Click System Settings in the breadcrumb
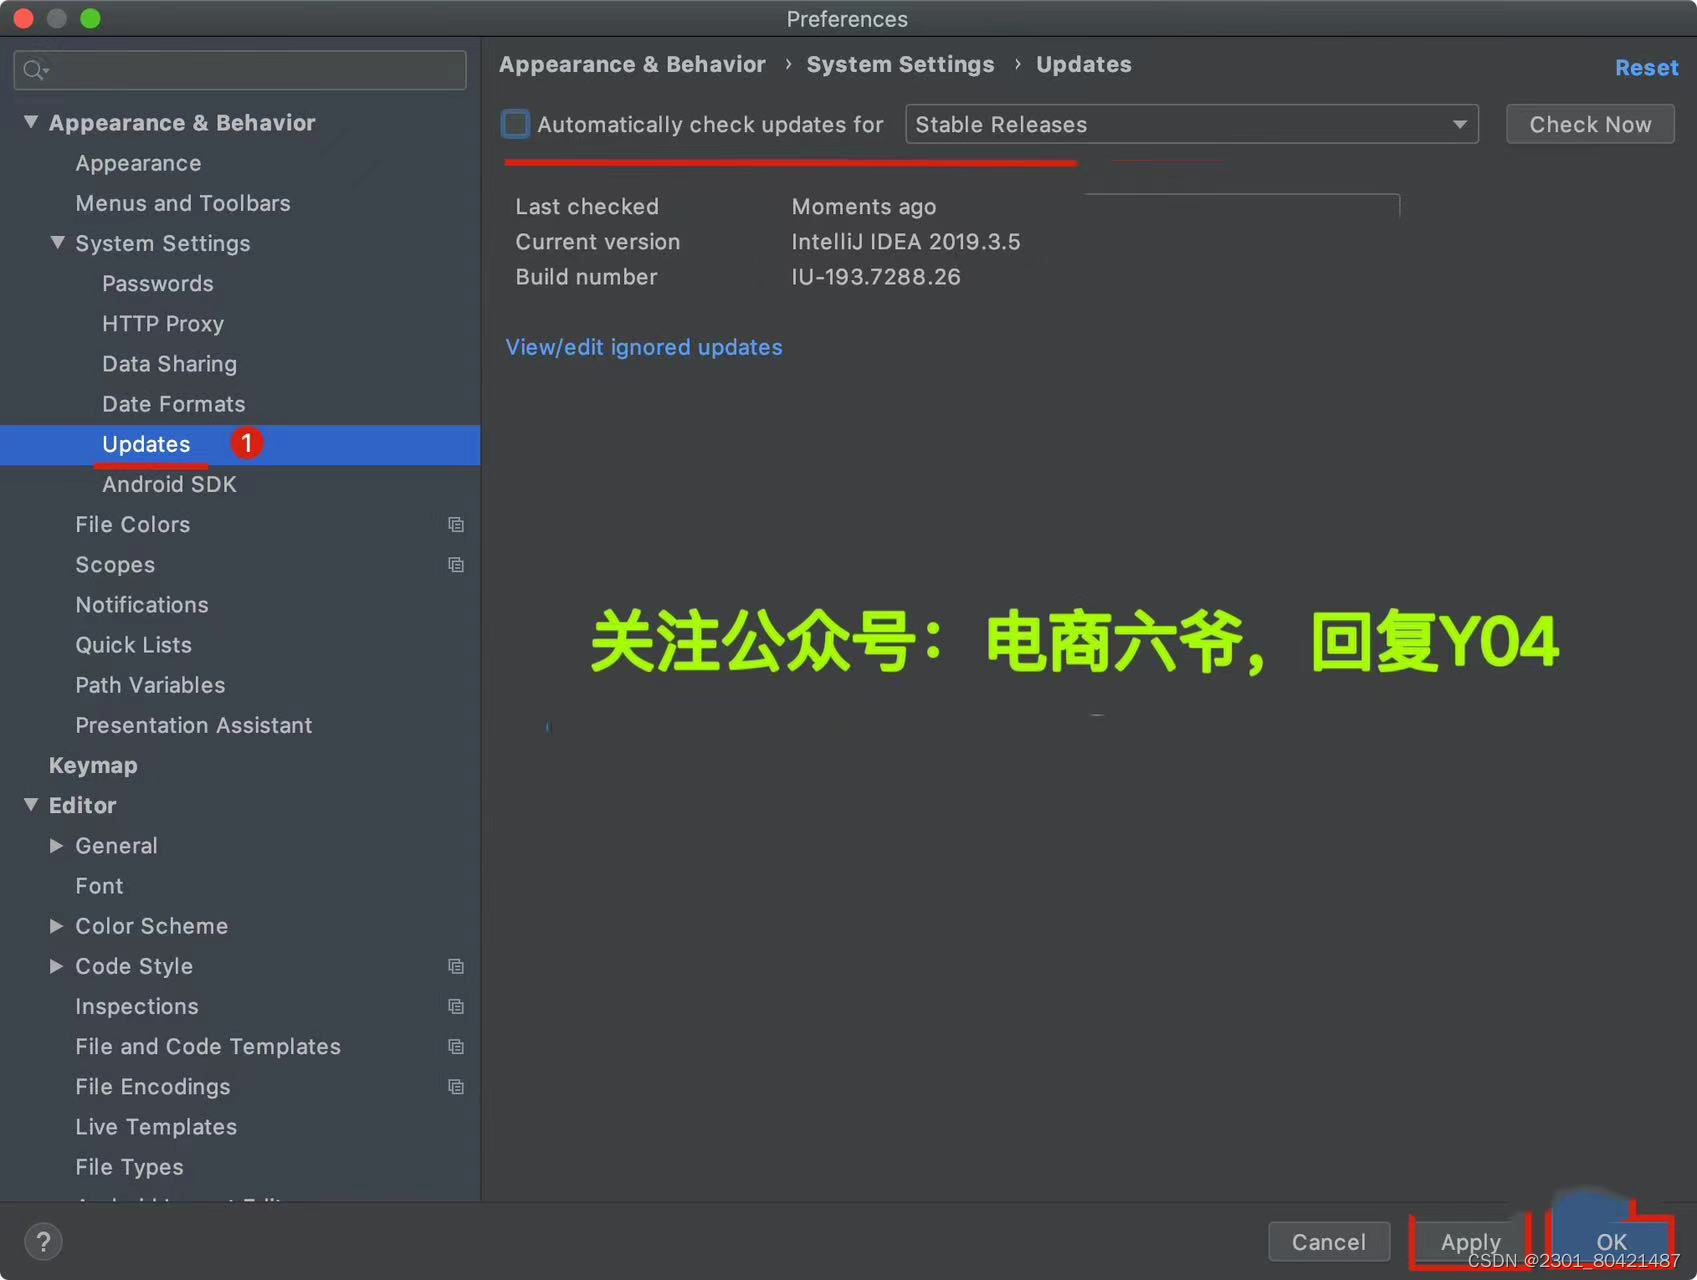1697x1280 pixels. [x=899, y=64]
